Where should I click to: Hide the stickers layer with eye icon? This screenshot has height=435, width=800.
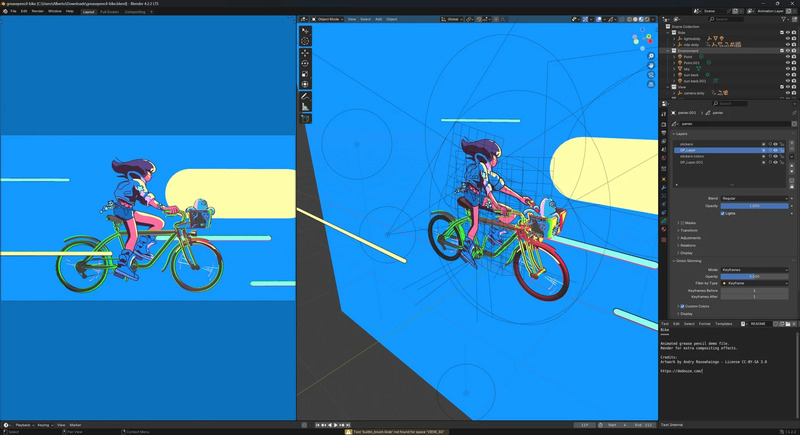(775, 144)
